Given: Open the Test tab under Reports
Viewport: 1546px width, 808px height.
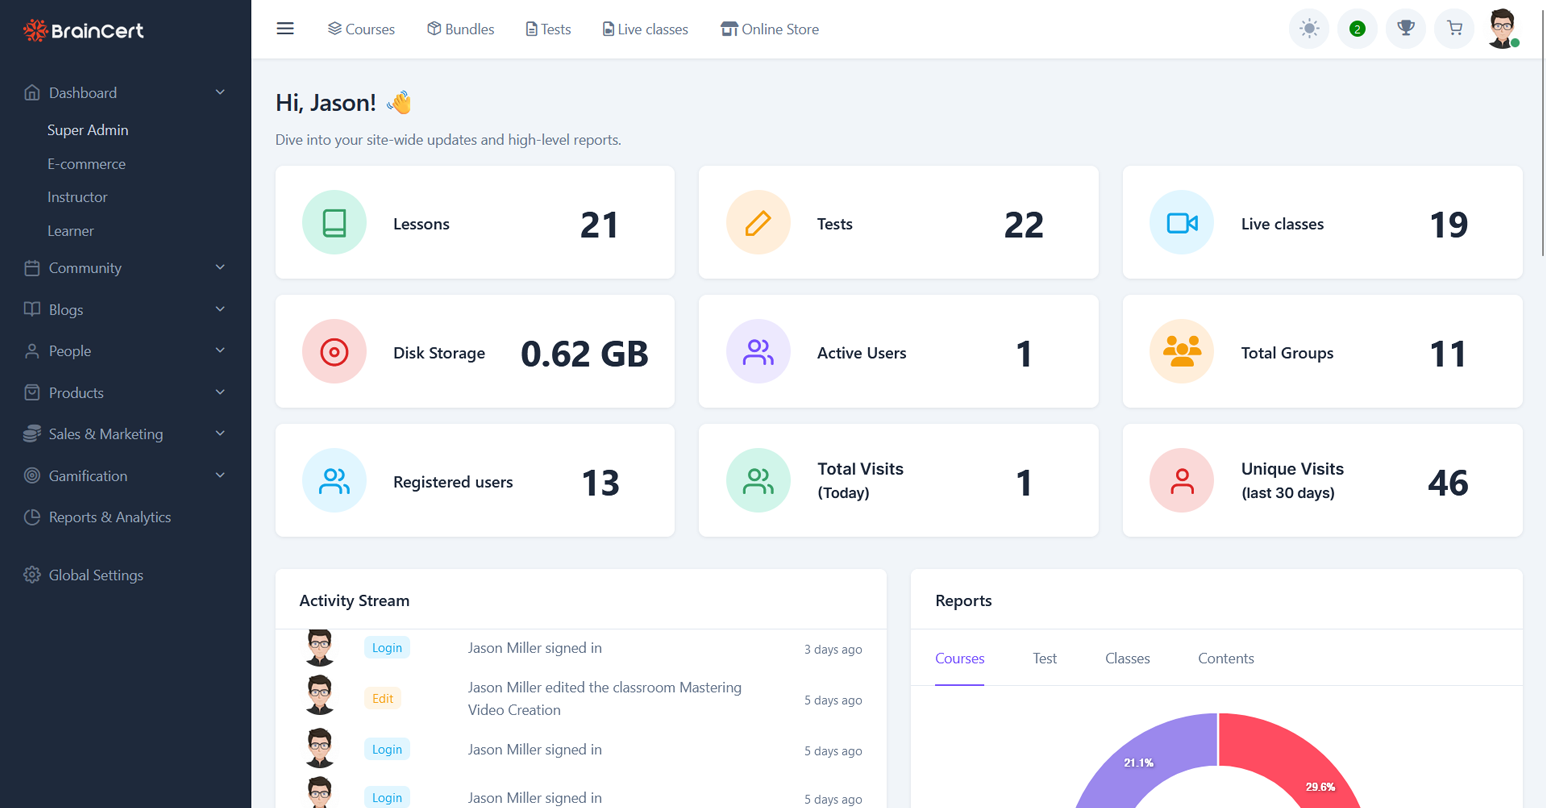Looking at the screenshot, I should (1044, 658).
